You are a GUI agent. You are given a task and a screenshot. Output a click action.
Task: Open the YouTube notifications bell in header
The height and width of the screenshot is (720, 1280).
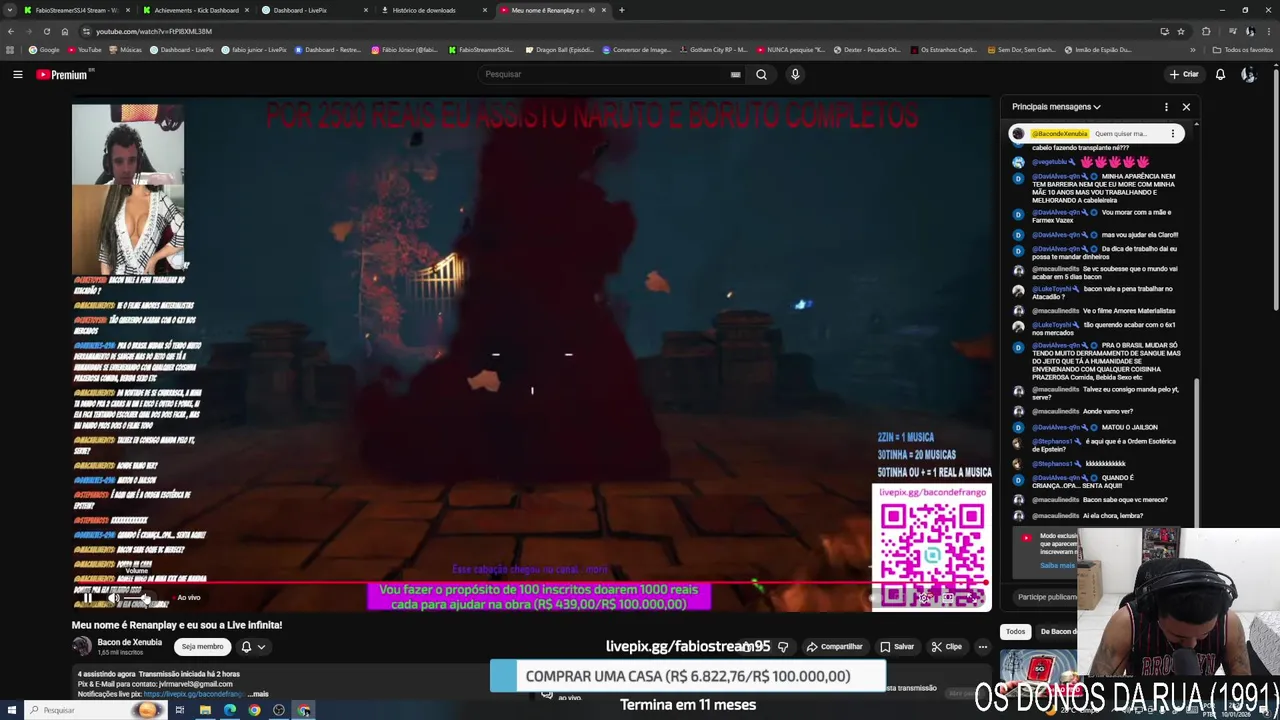pos(1220,74)
